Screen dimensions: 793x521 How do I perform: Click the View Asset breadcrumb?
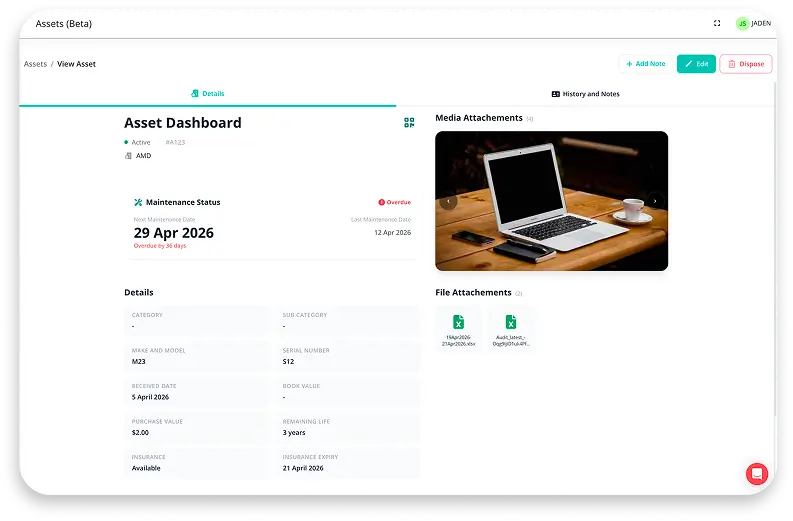click(76, 64)
